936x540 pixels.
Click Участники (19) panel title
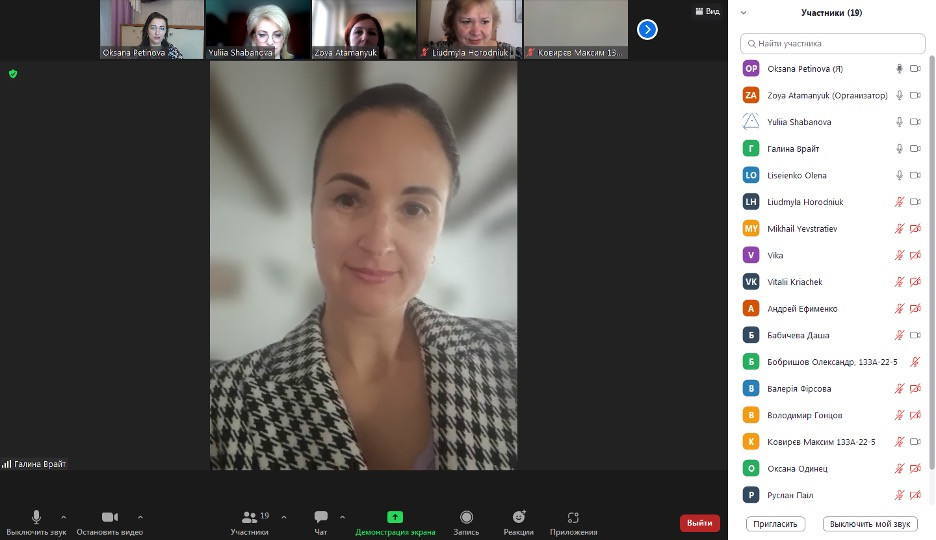832,13
